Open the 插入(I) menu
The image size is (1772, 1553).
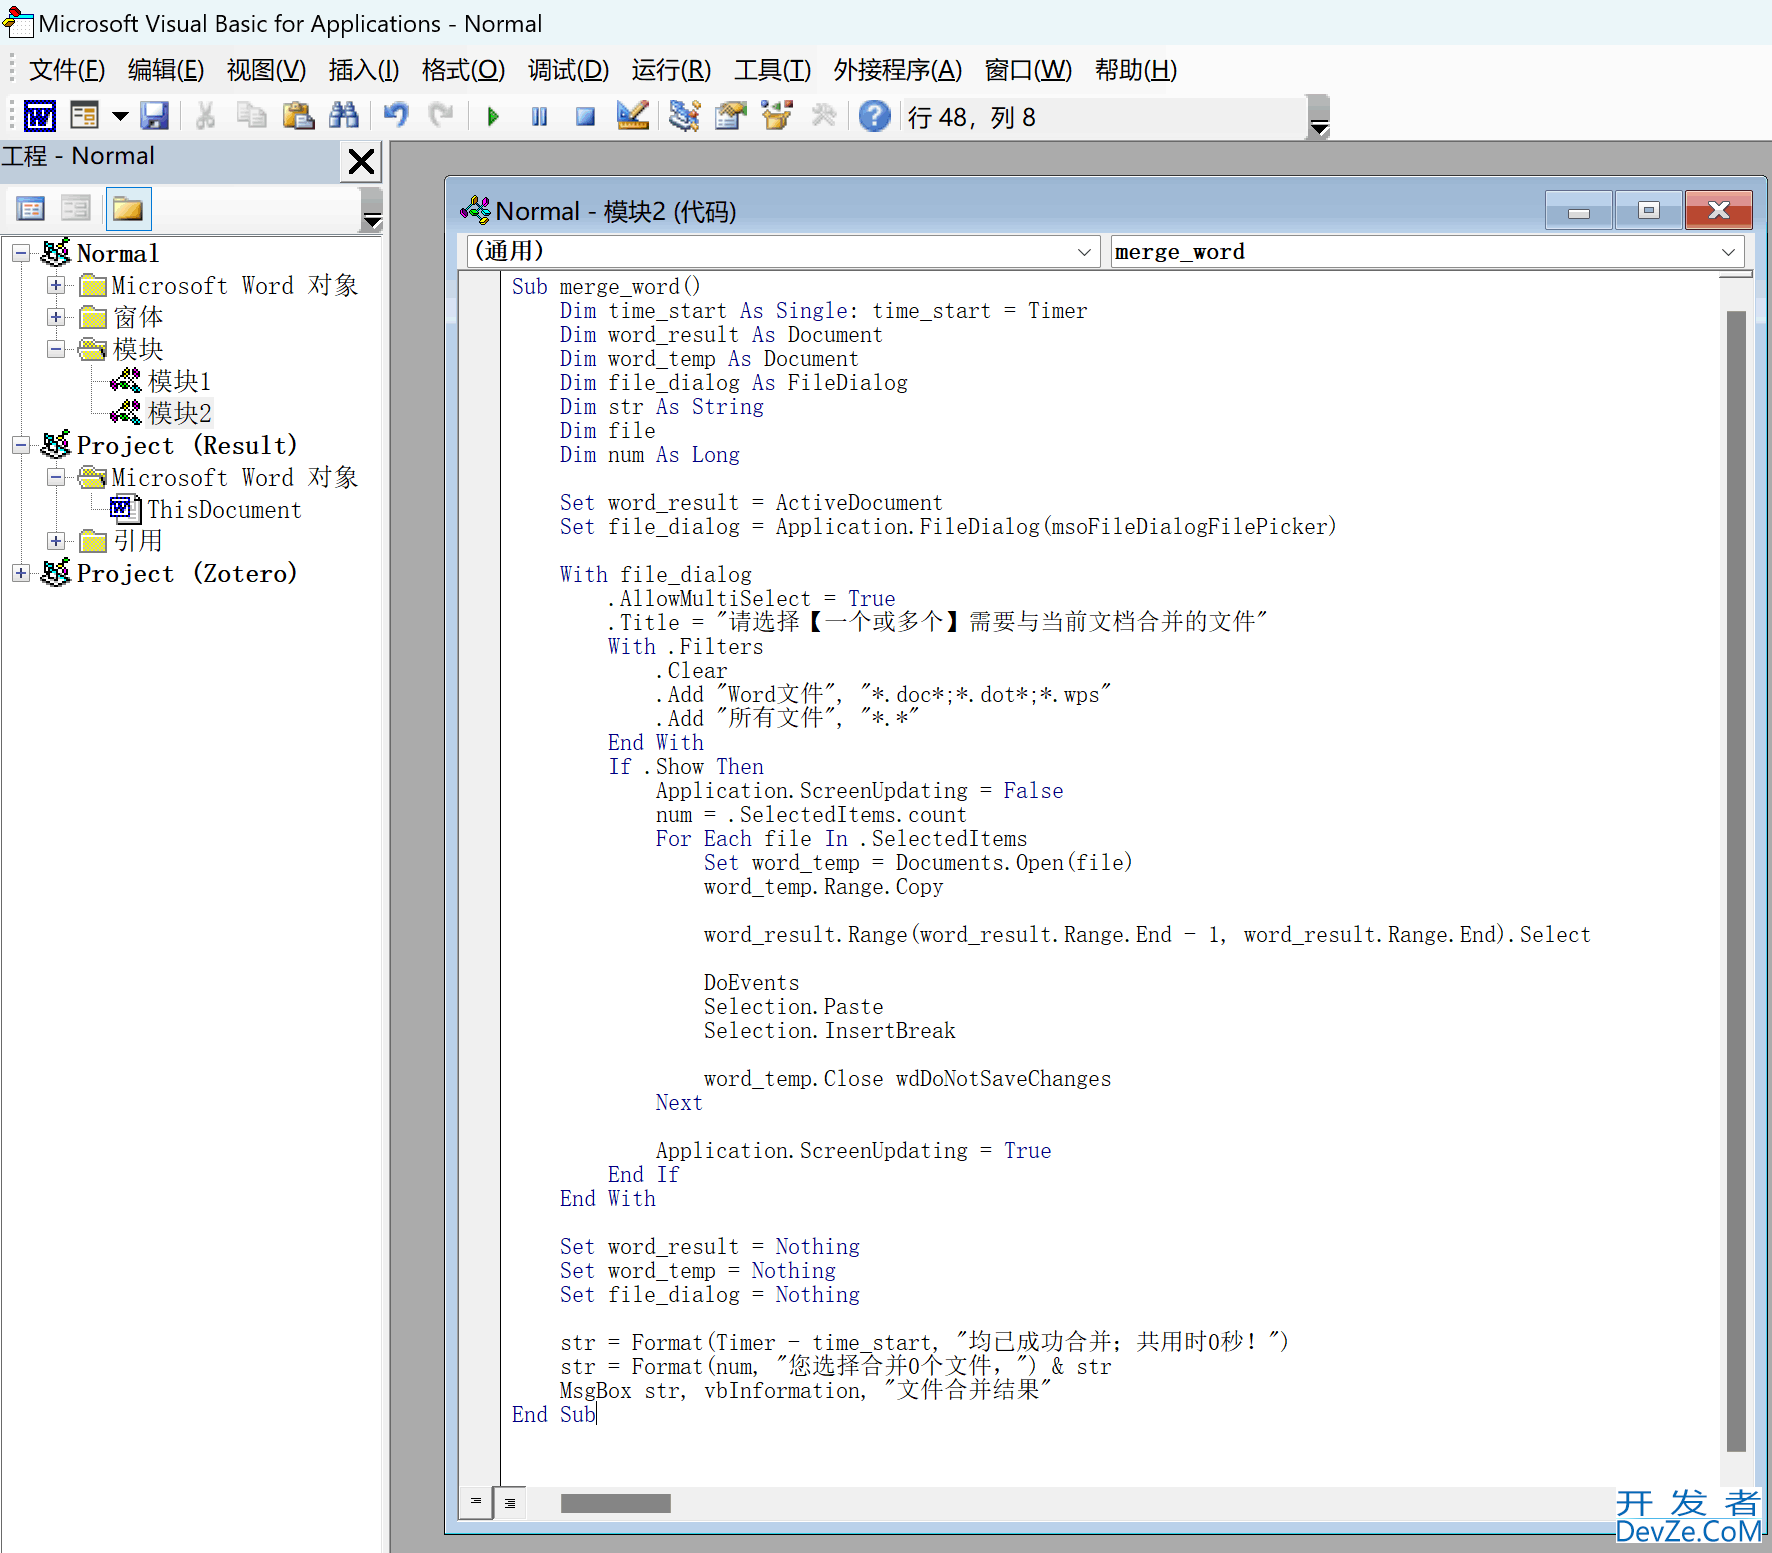pos(364,70)
